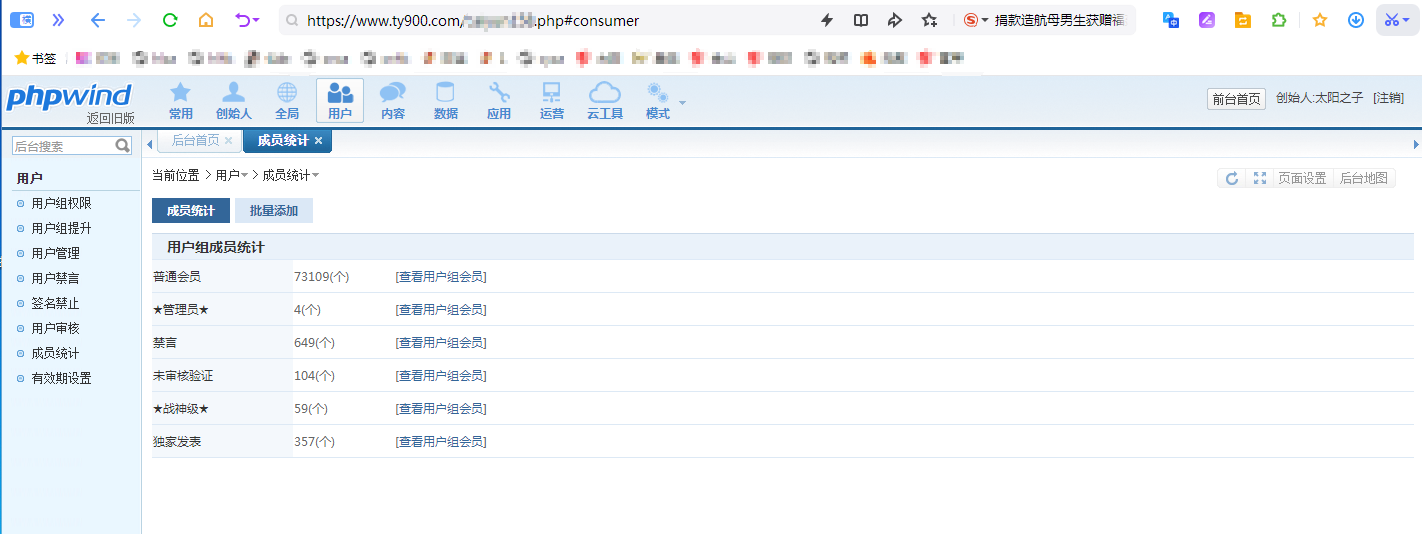Expand the 用户 breadcrumb dropdown
This screenshot has width=1422, height=534.
point(244,176)
